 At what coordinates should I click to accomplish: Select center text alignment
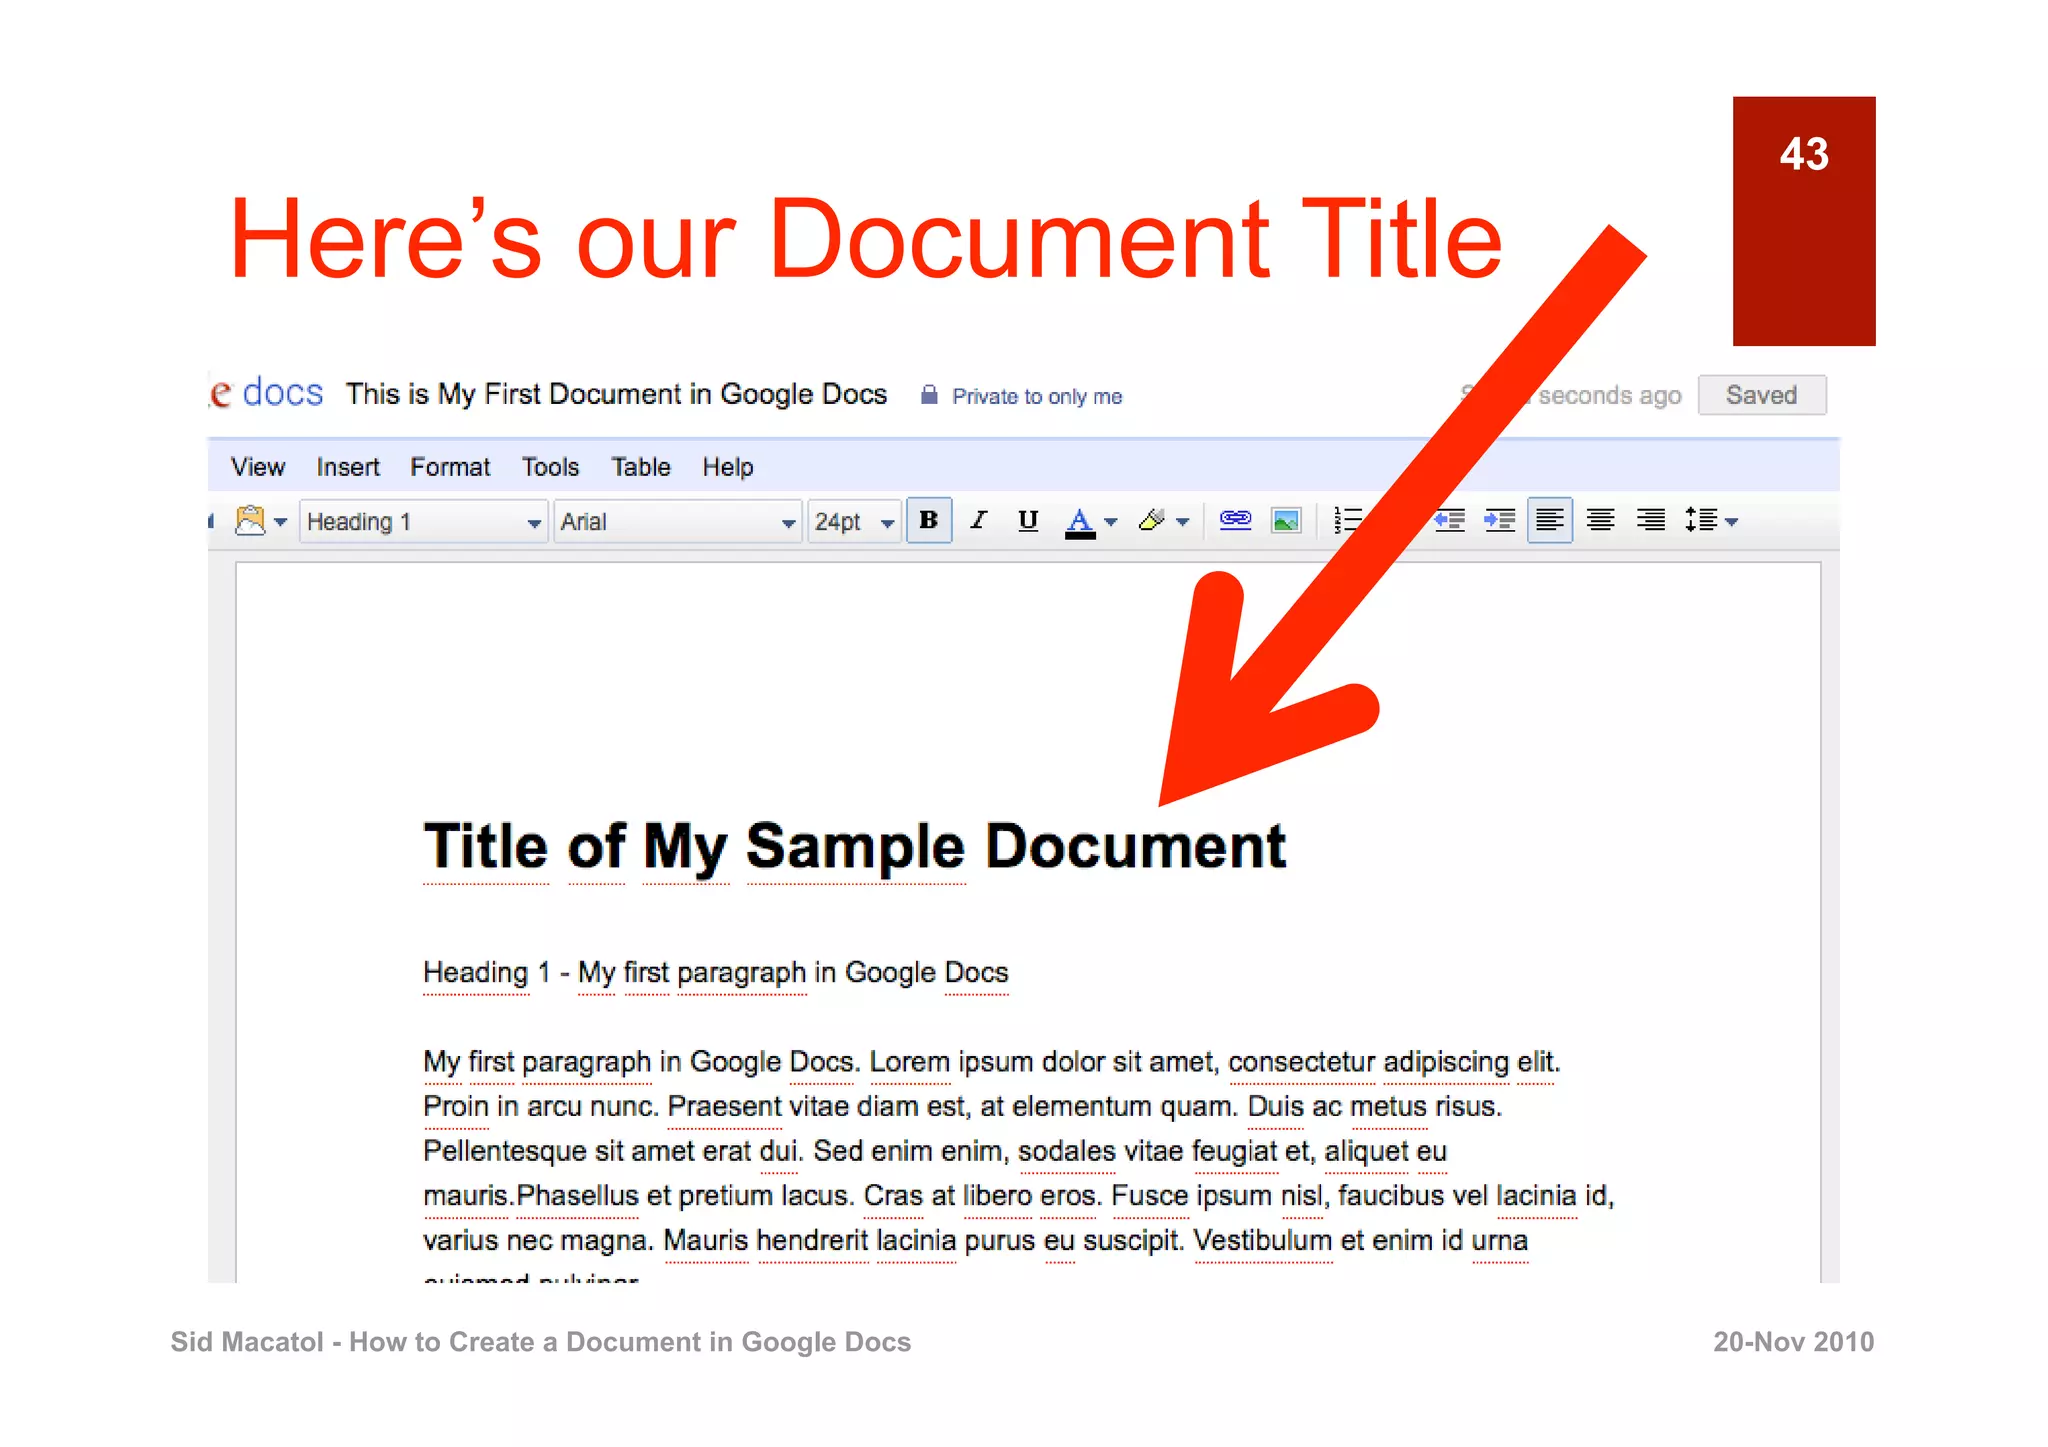coord(1601,520)
